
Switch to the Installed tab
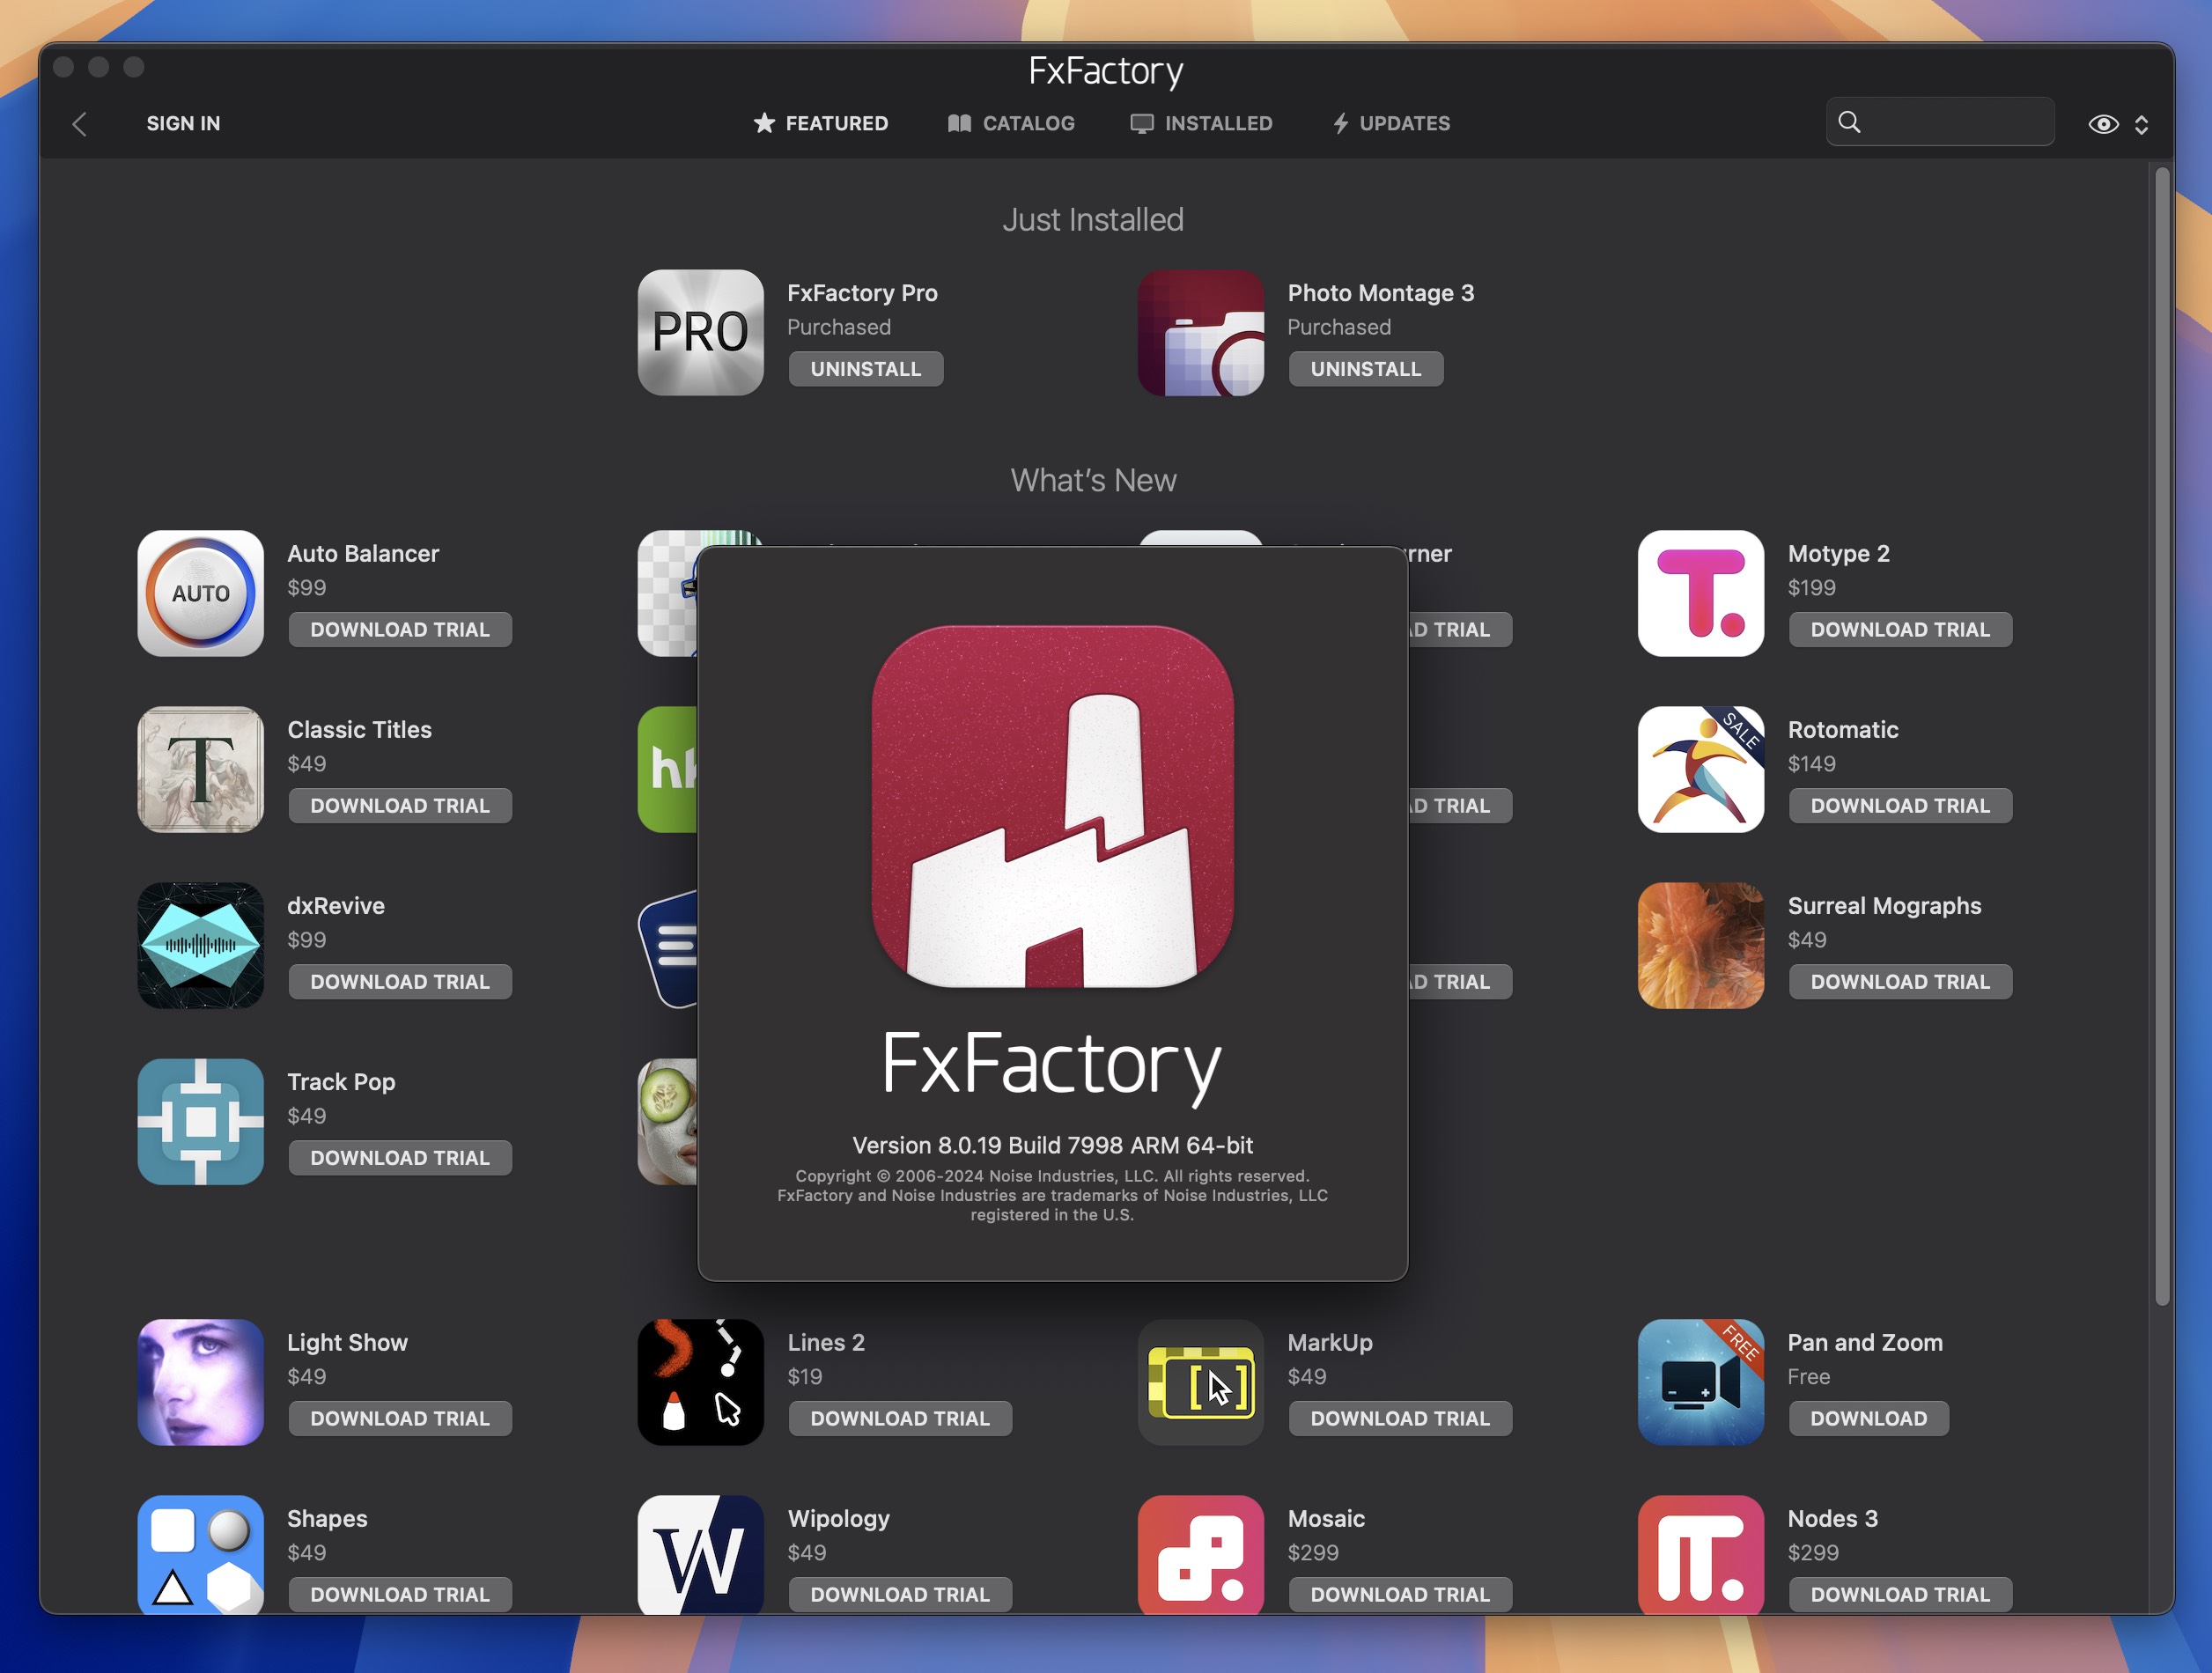pyautogui.click(x=1201, y=123)
